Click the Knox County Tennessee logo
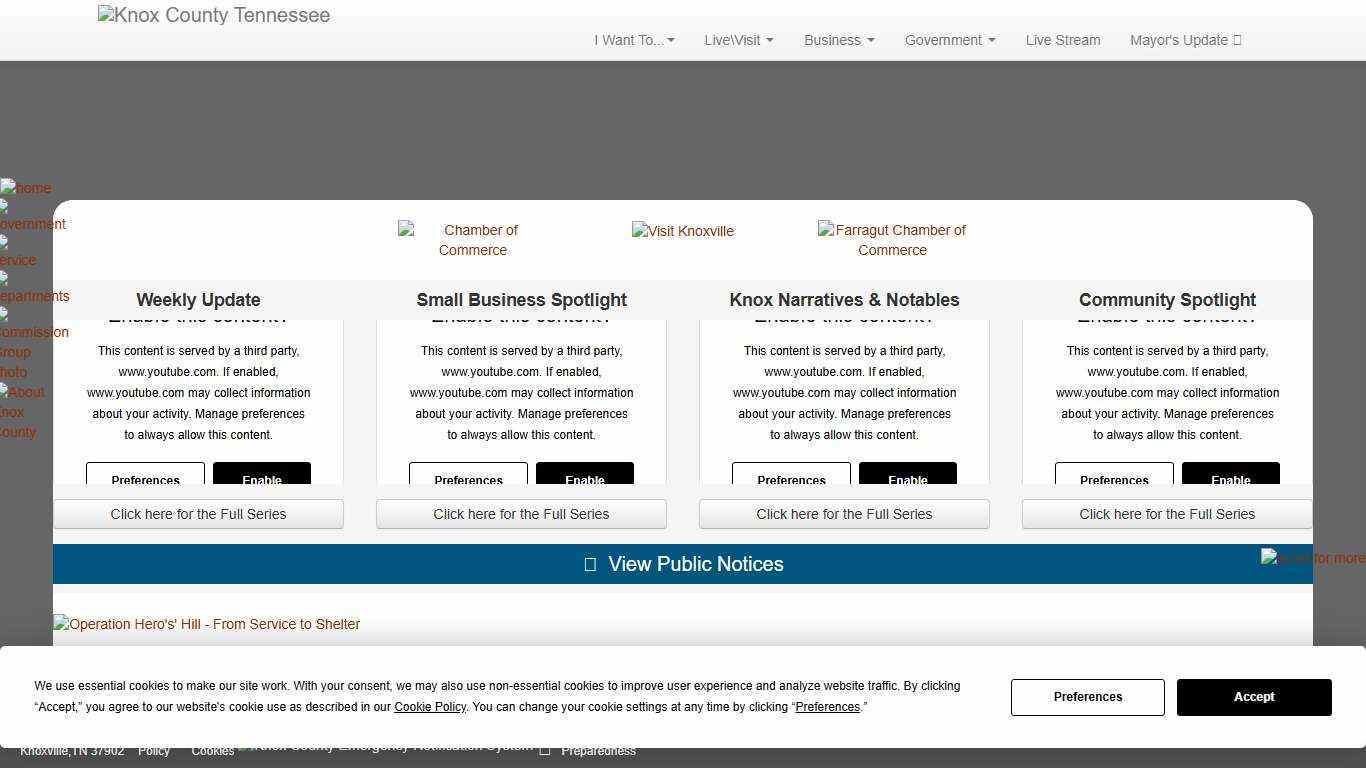Viewport: 1366px width, 768px height. pyautogui.click(x=214, y=16)
